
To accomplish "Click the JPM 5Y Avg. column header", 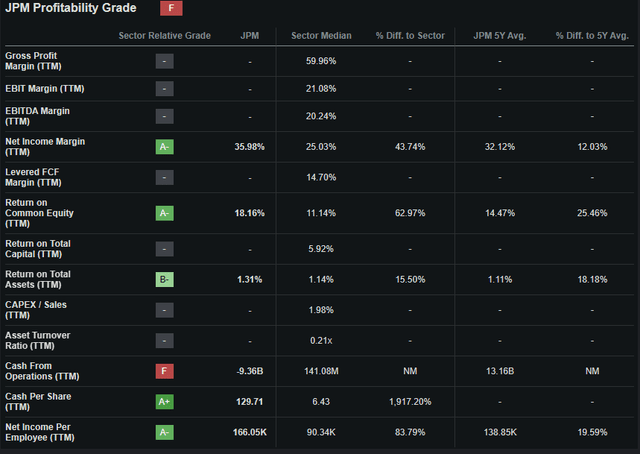I will [x=500, y=36].
